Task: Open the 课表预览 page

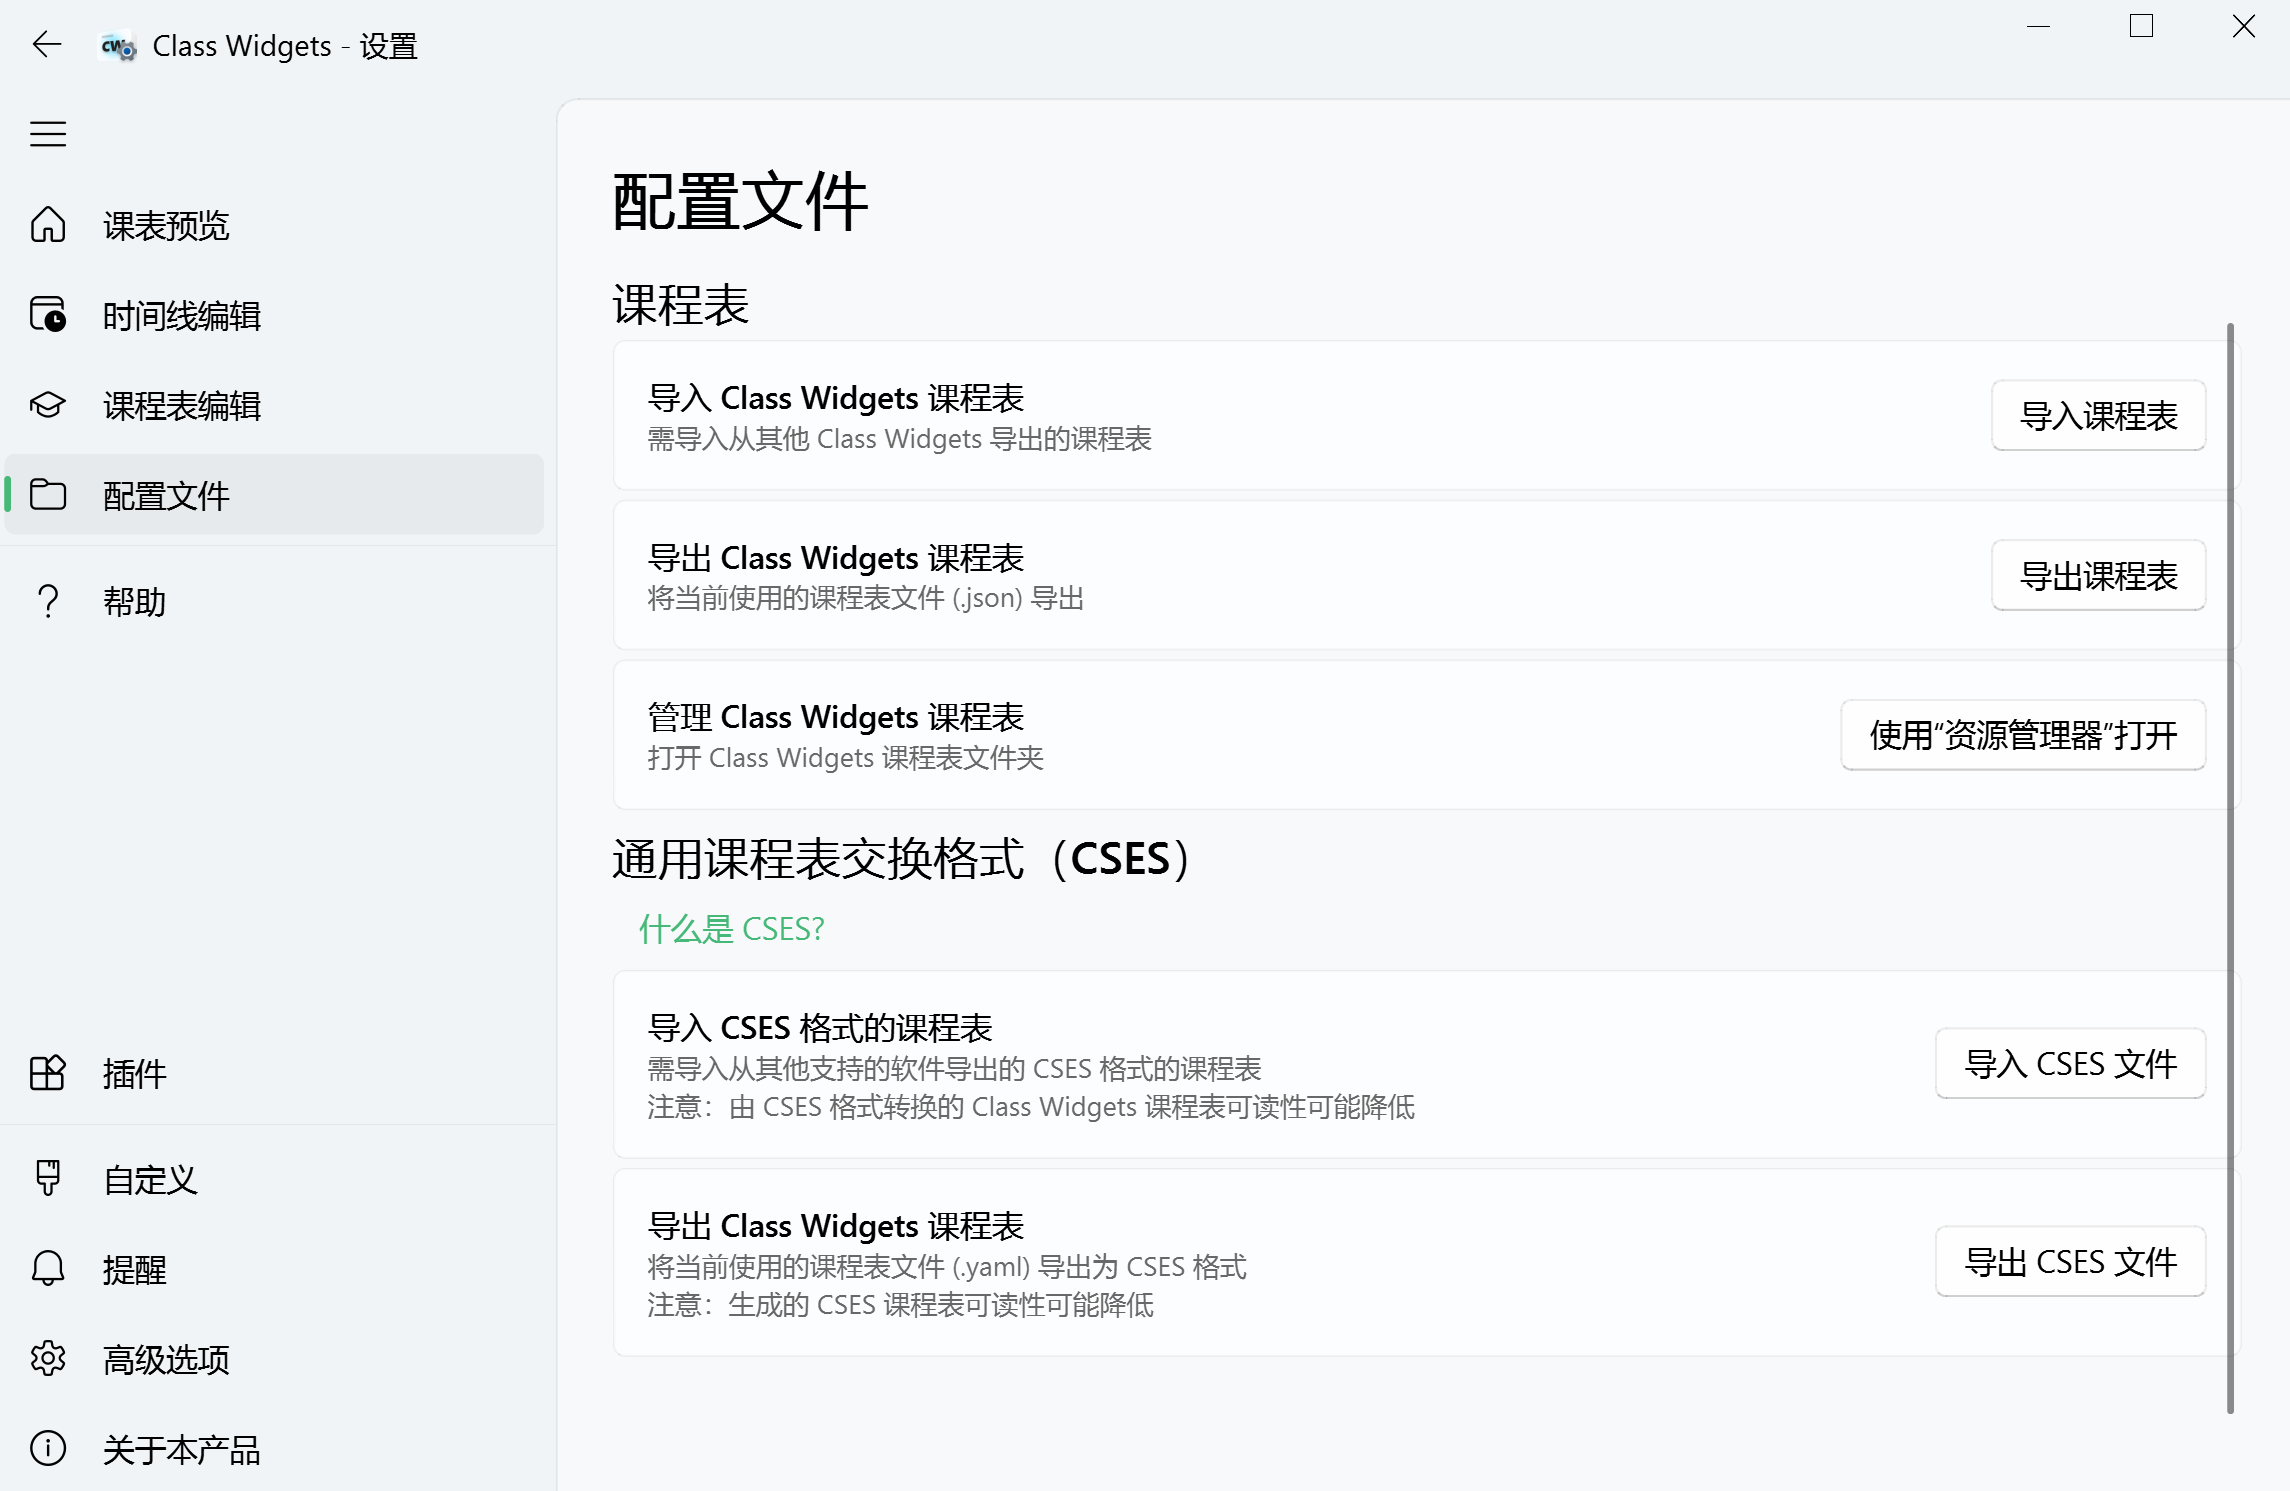Action: pyautogui.click(x=274, y=225)
